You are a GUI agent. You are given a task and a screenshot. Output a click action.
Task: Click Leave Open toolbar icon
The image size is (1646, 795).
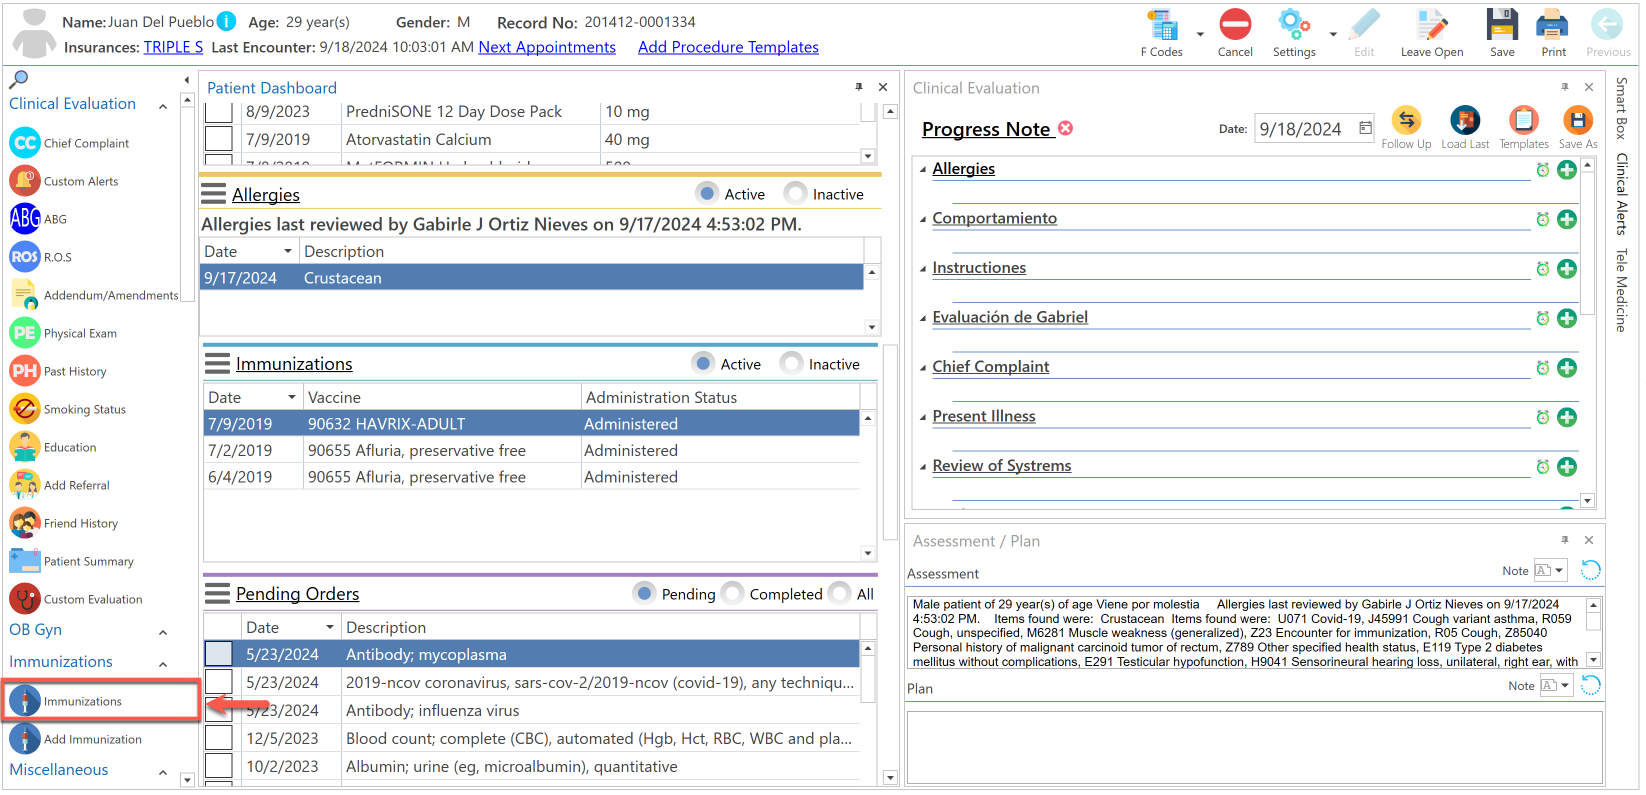click(1432, 25)
